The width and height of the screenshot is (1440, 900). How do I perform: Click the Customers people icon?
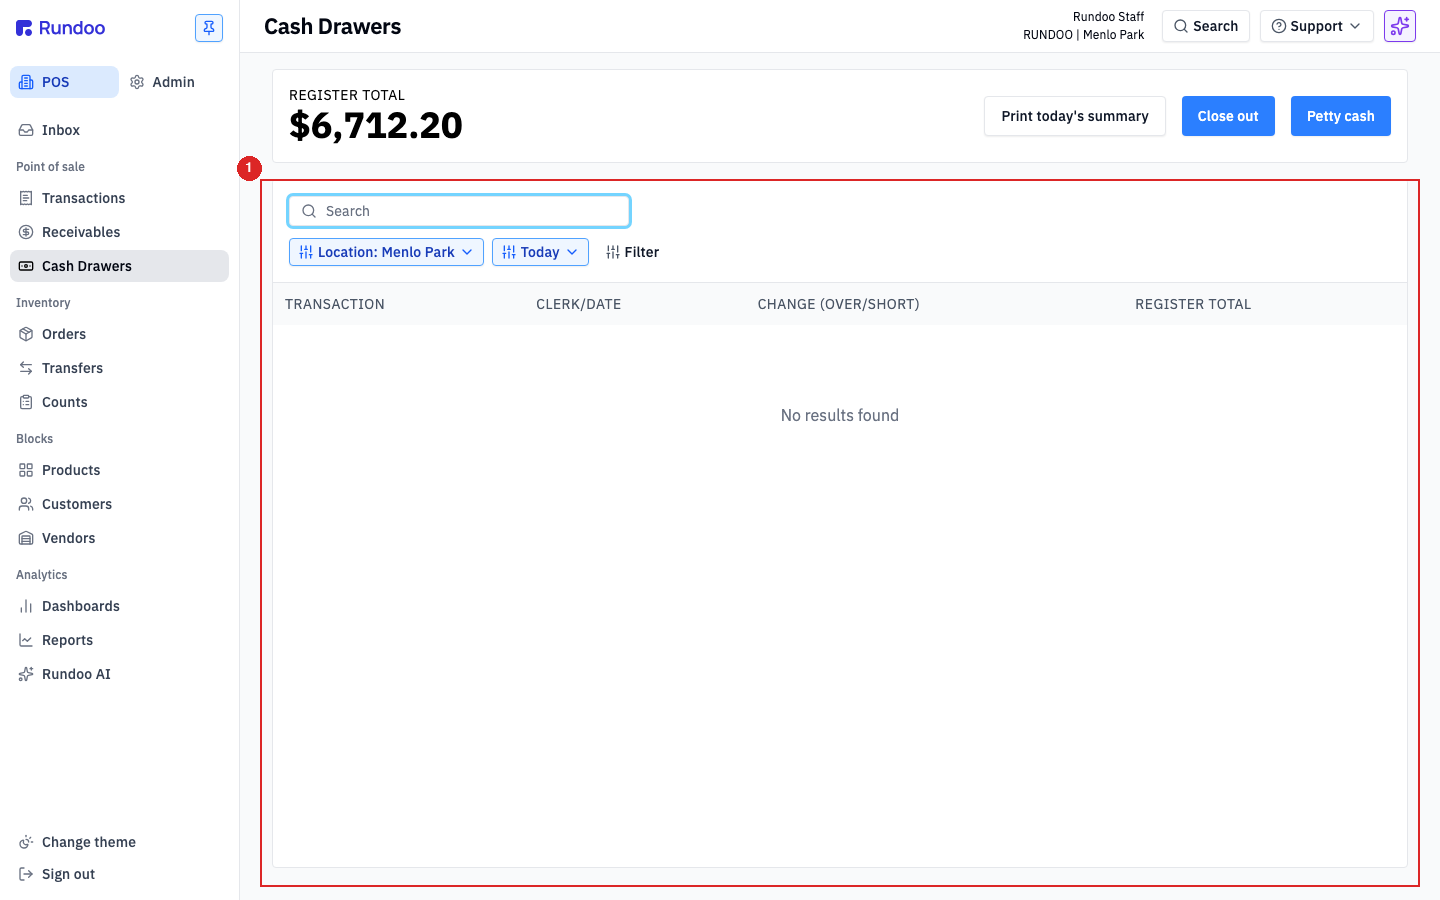point(26,504)
